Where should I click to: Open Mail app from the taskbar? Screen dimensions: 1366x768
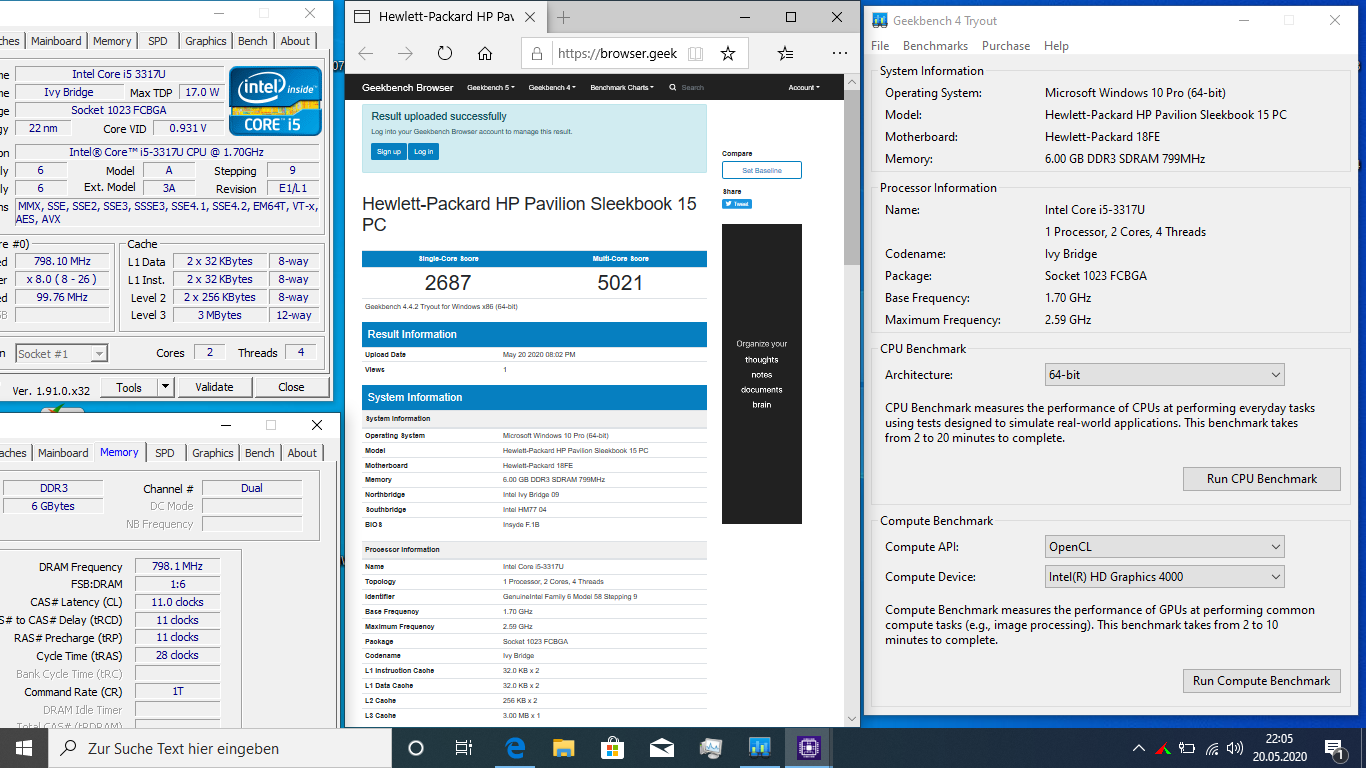click(x=661, y=748)
